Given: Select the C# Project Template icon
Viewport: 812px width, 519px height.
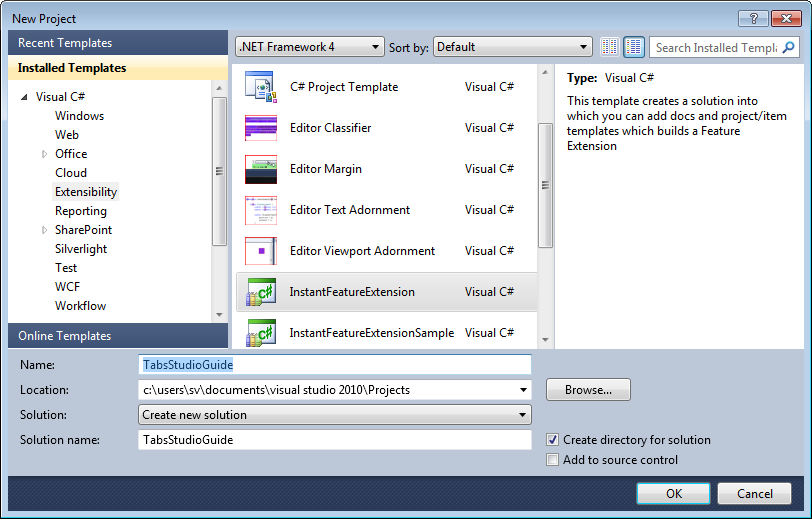Looking at the screenshot, I should 260,87.
